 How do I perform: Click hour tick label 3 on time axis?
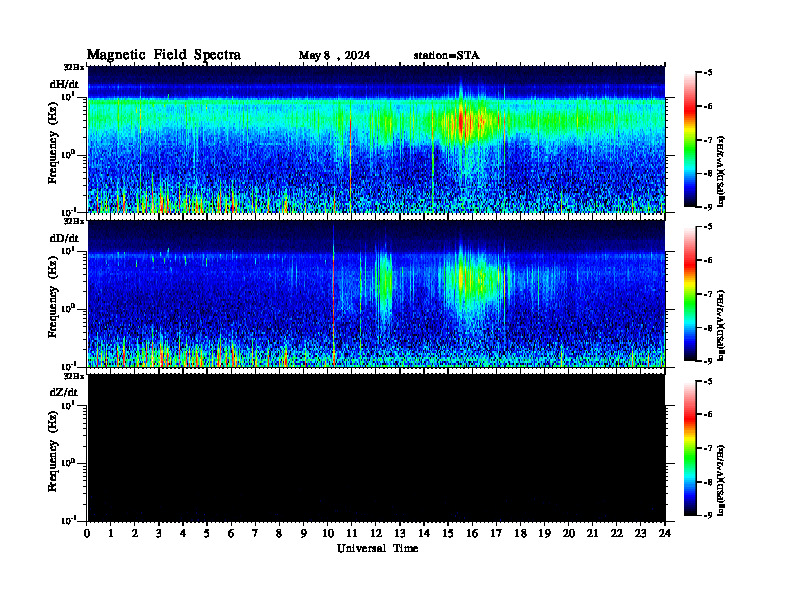(x=159, y=534)
